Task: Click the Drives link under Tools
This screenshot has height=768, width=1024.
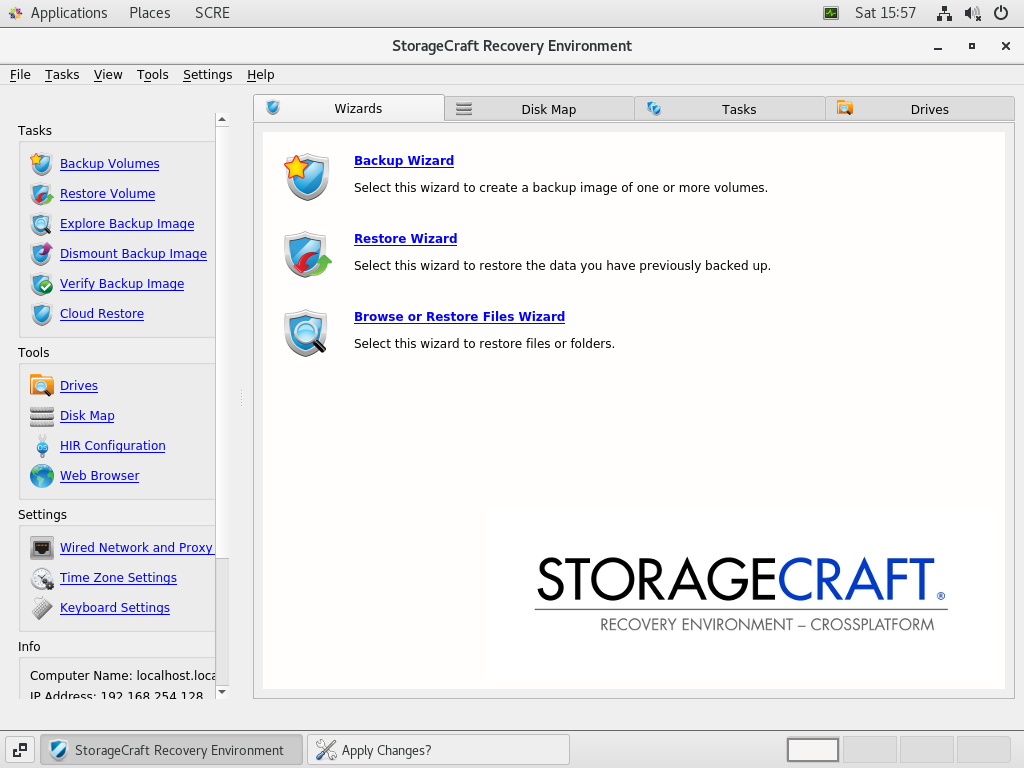Action: 79,385
